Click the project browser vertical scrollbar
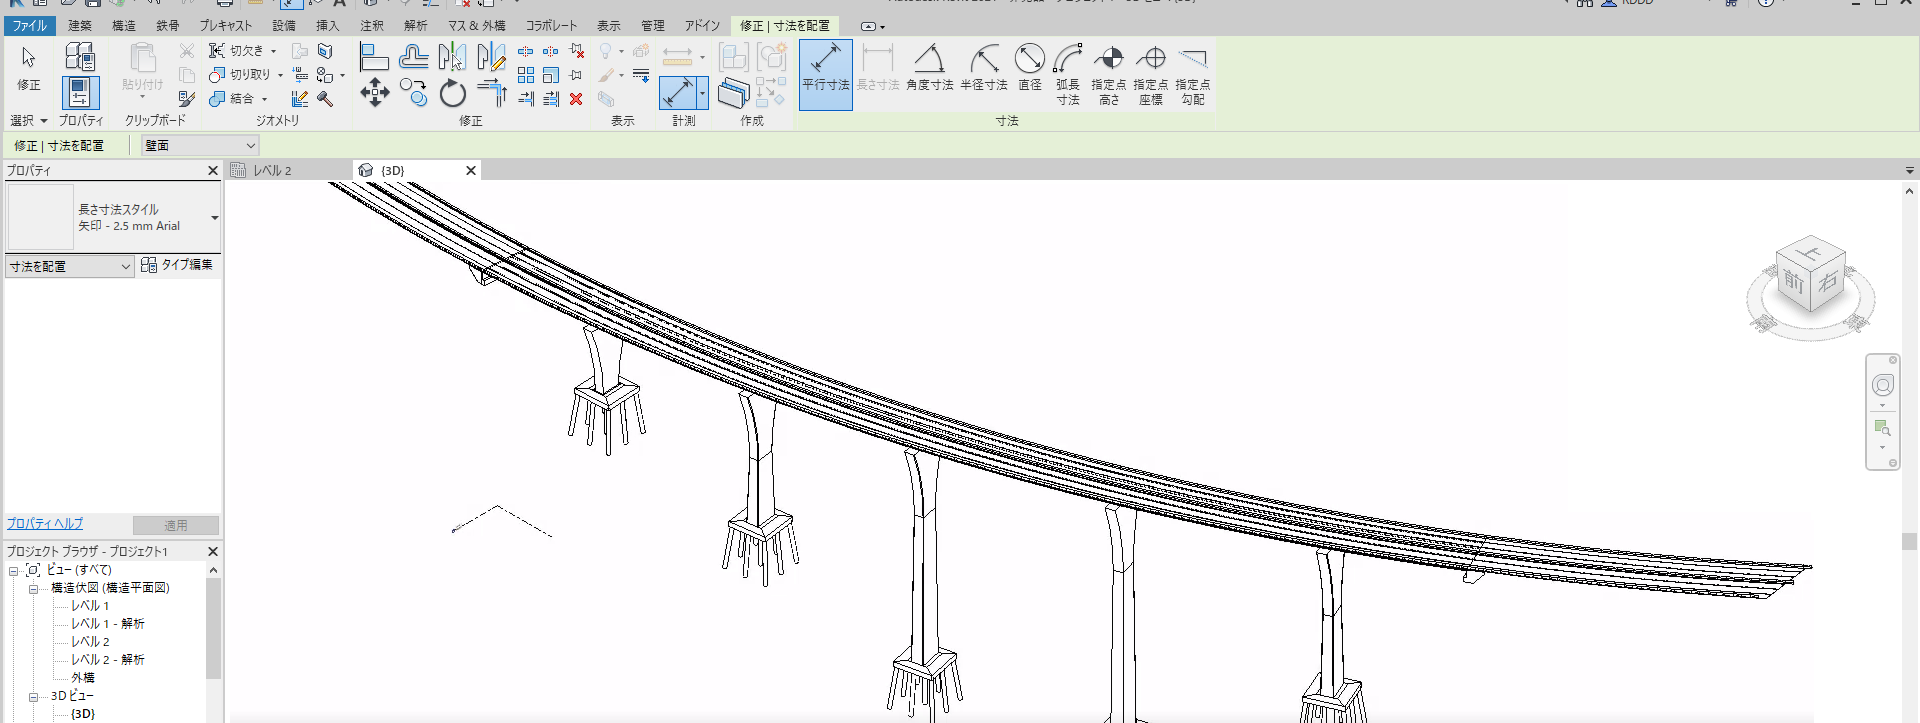The image size is (1920, 723). 213,629
